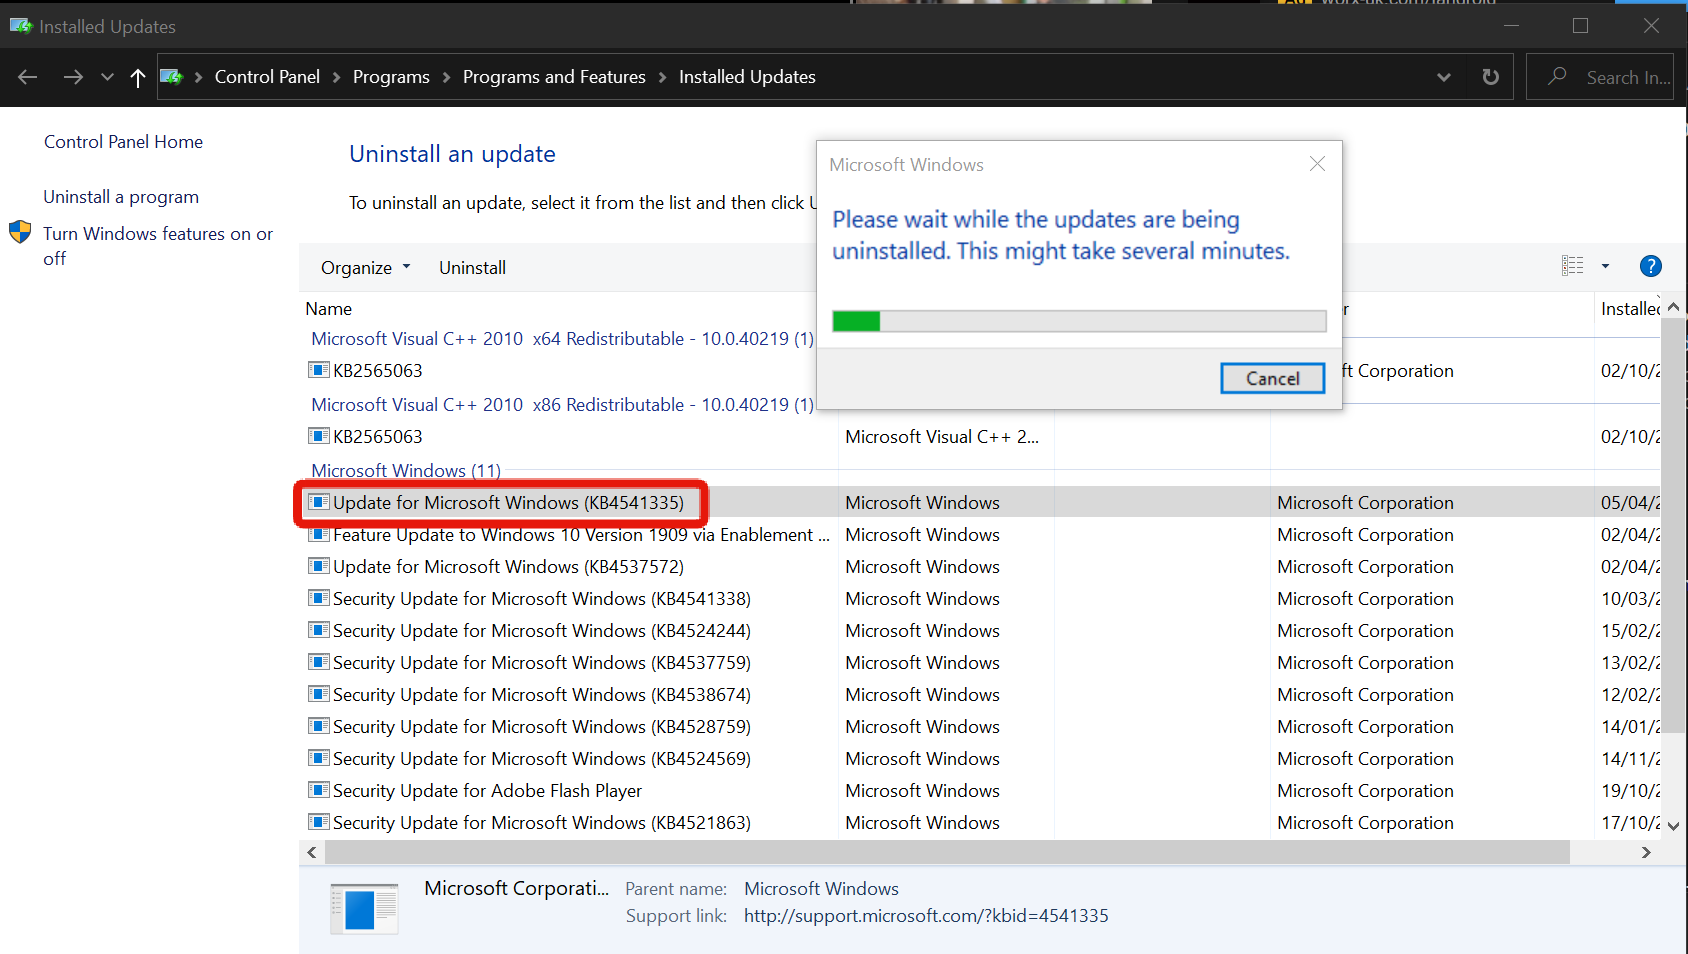Open address bar history dropdown
The height and width of the screenshot is (954, 1688).
click(x=1443, y=77)
